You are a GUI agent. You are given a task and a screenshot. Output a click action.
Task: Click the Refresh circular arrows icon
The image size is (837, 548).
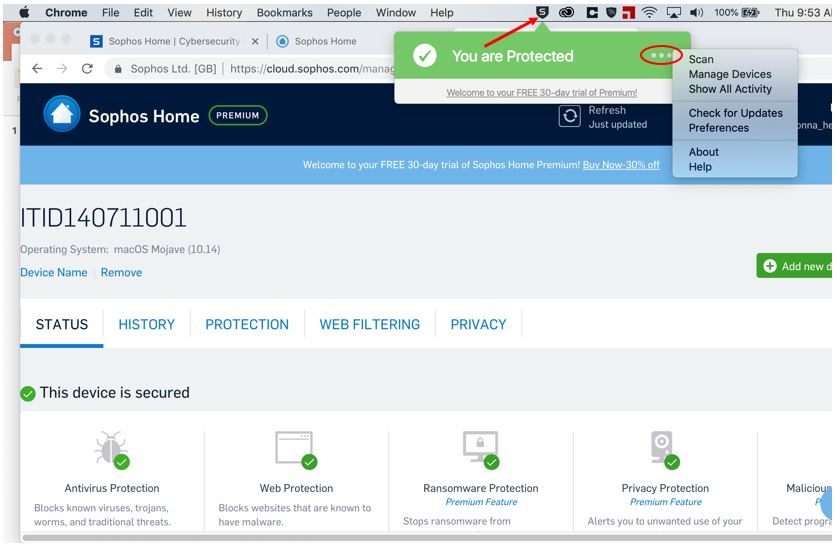pos(570,116)
